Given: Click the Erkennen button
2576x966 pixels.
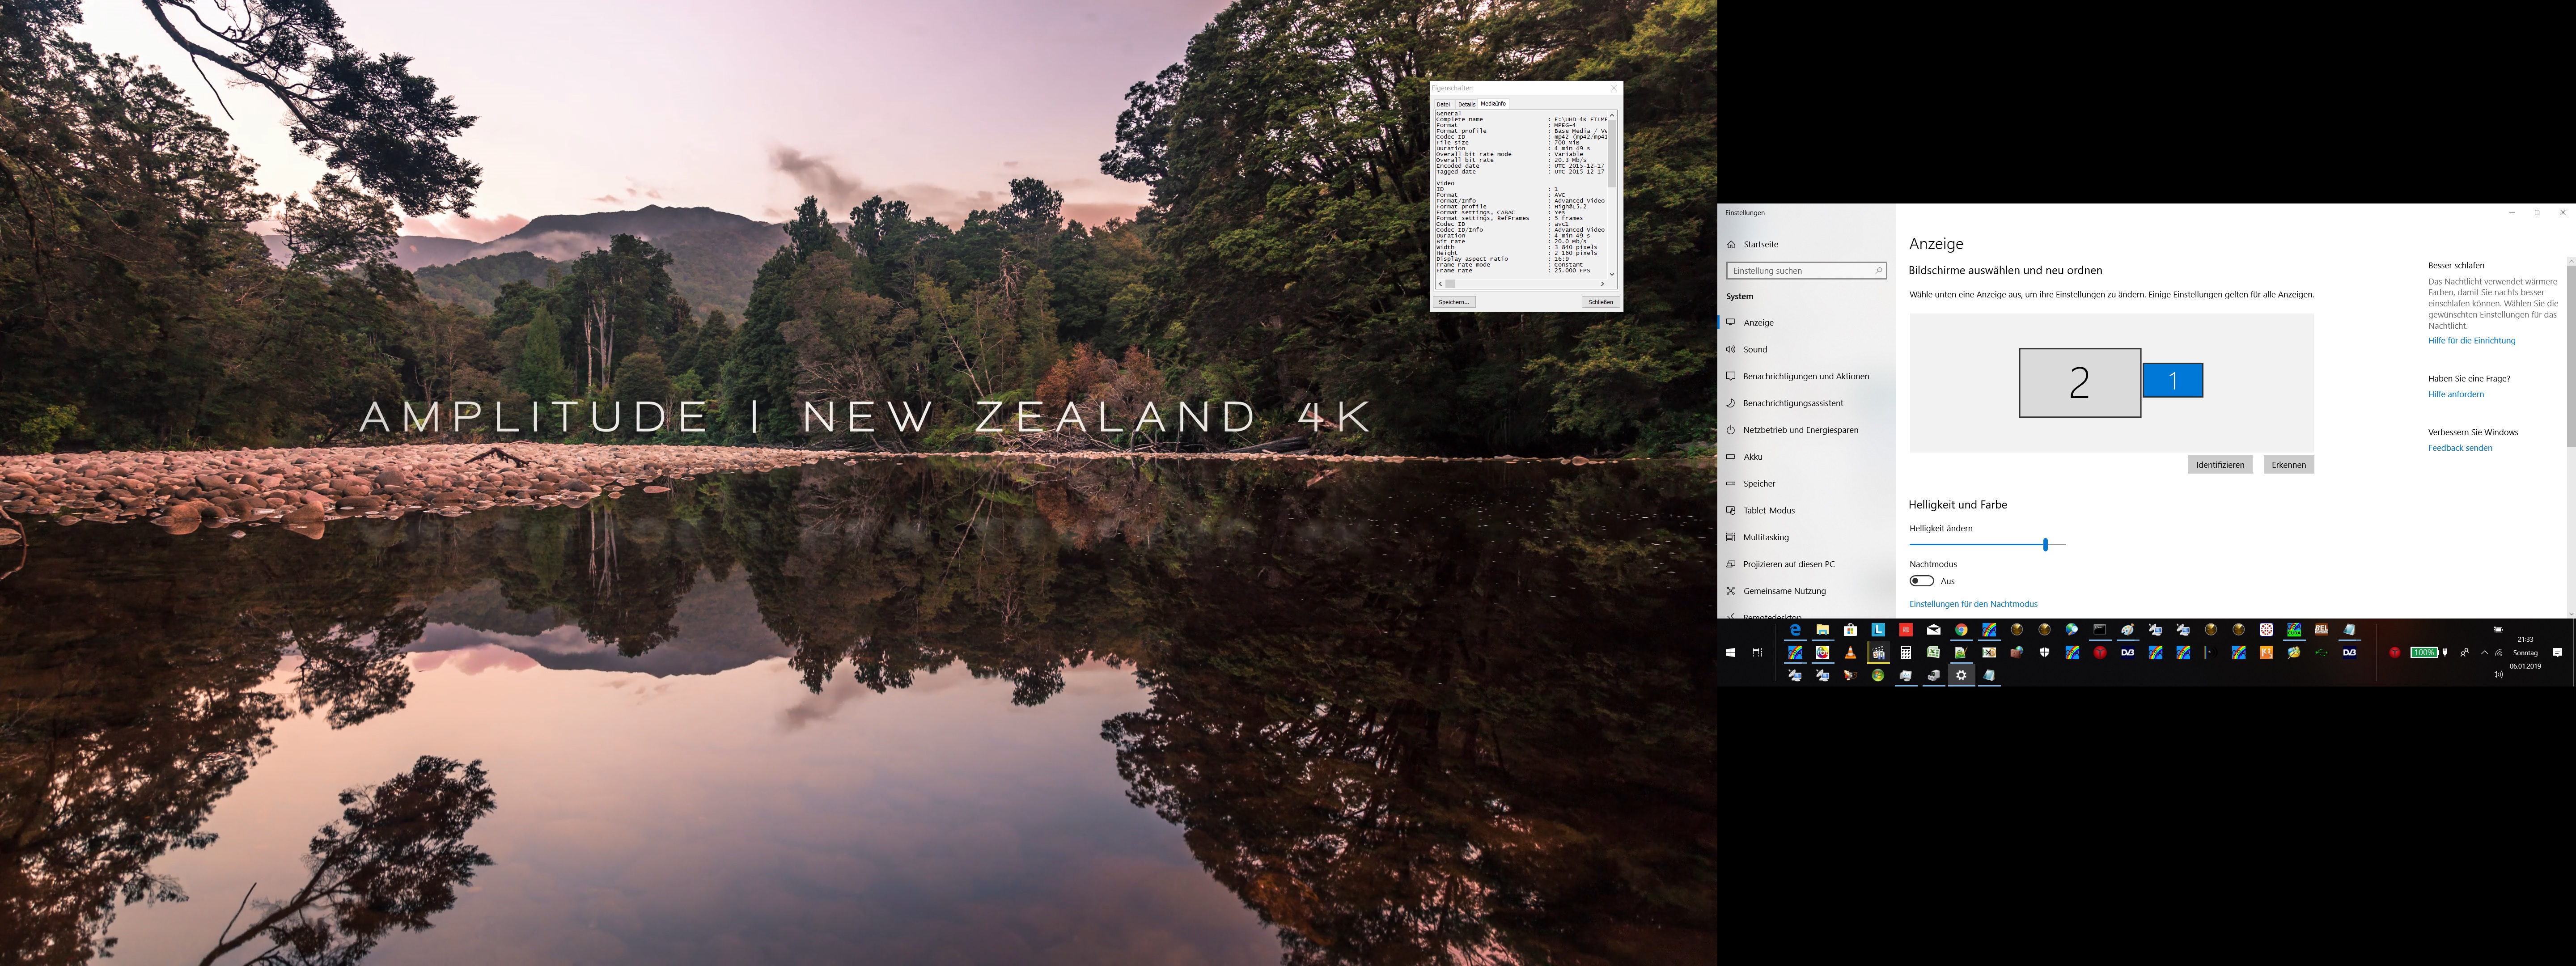Looking at the screenshot, I should (x=2288, y=464).
